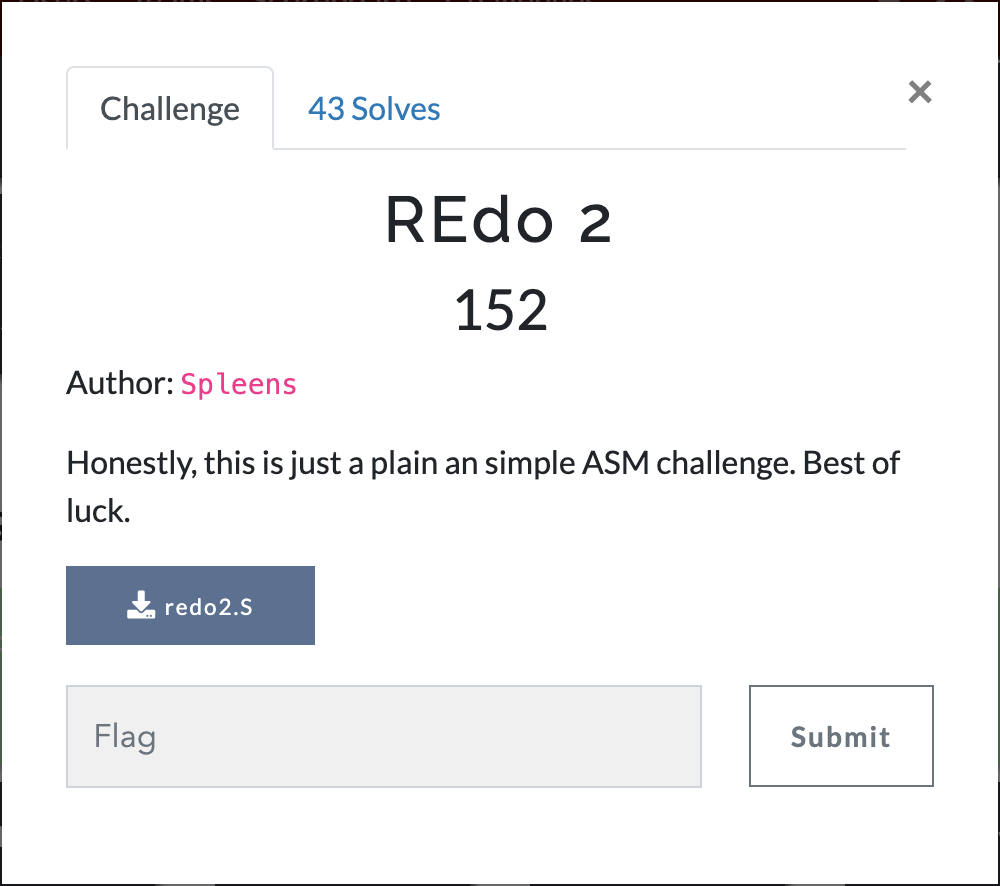Image resolution: width=1000 pixels, height=886 pixels.
Task: Click the Author: label
Action: point(120,383)
